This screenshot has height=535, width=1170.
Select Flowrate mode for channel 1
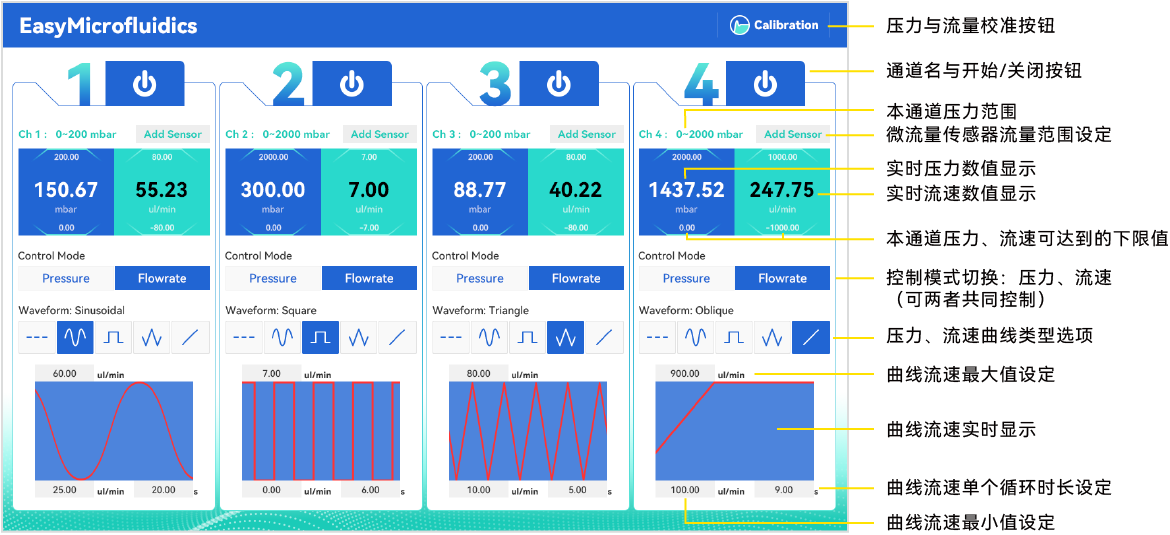[x=162, y=278]
